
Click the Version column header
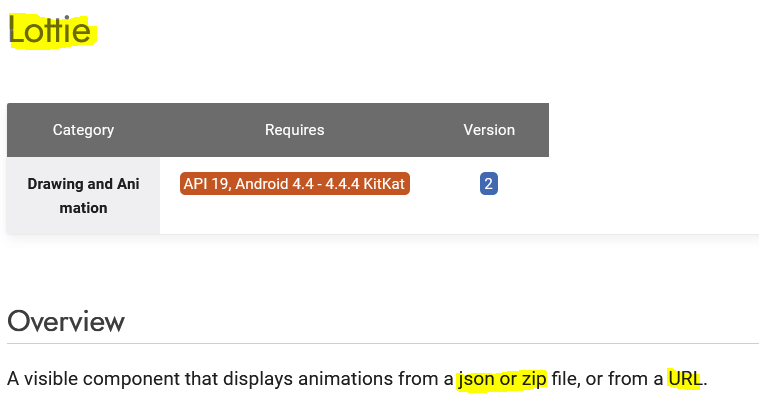click(x=489, y=130)
